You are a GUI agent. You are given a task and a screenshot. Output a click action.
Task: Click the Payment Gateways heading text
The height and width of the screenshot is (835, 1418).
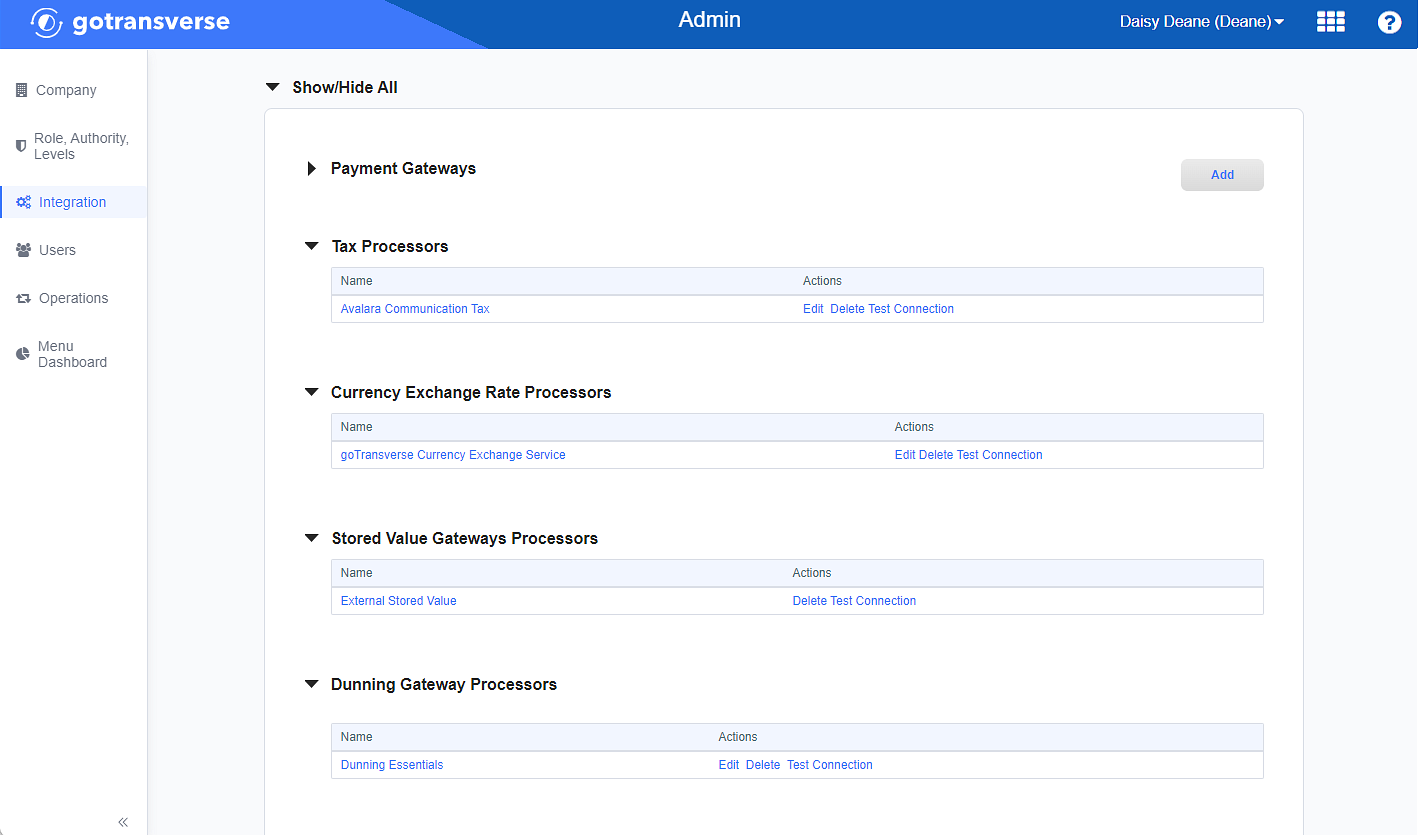pos(403,168)
